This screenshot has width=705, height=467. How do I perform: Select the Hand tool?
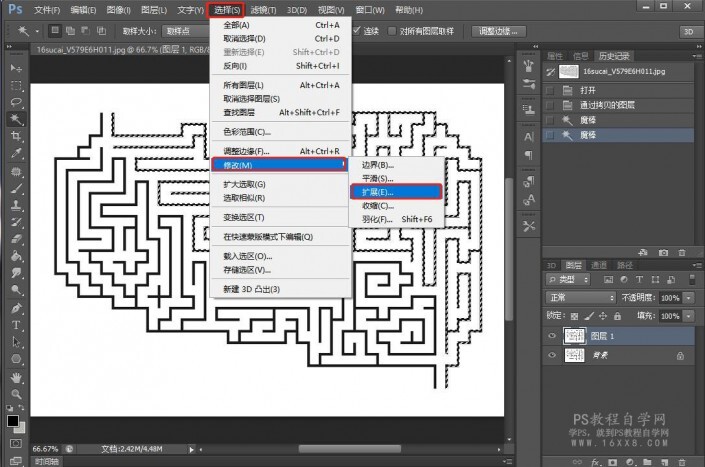(16, 377)
